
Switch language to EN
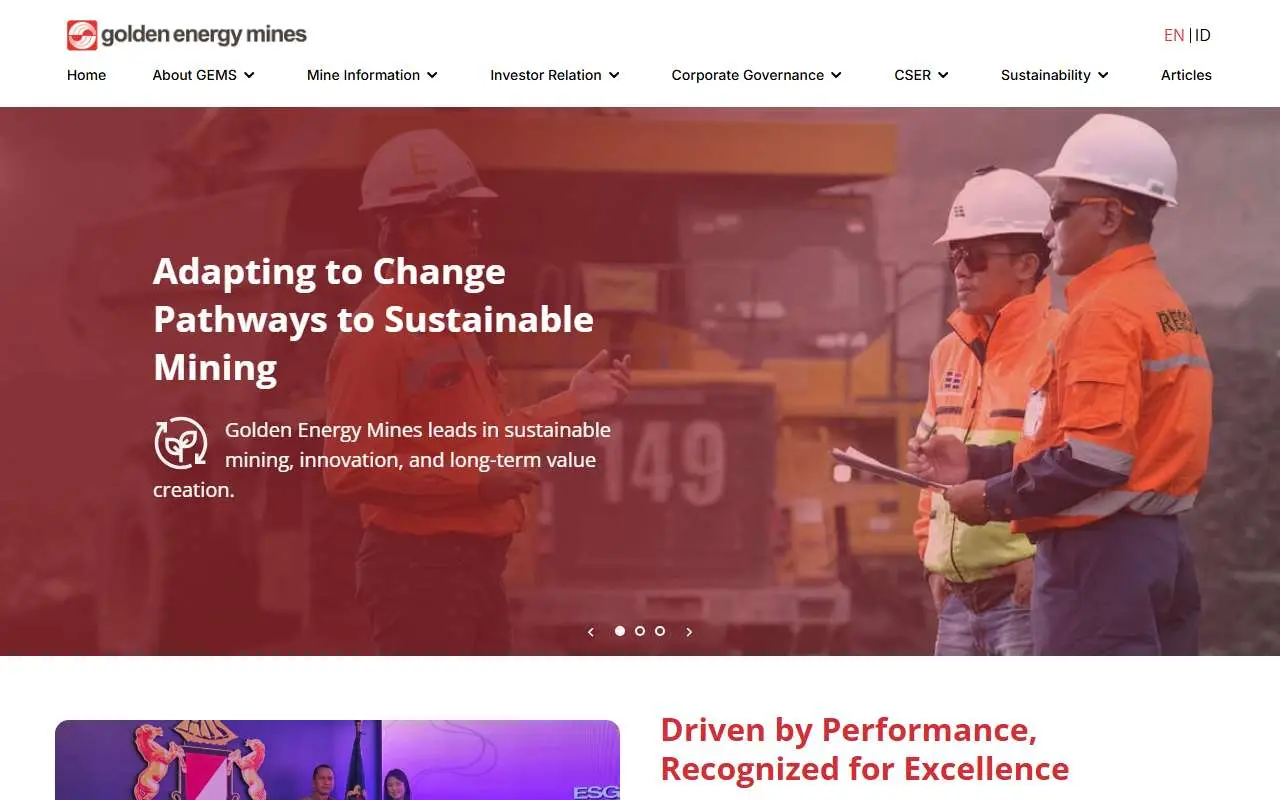tap(1174, 35)
